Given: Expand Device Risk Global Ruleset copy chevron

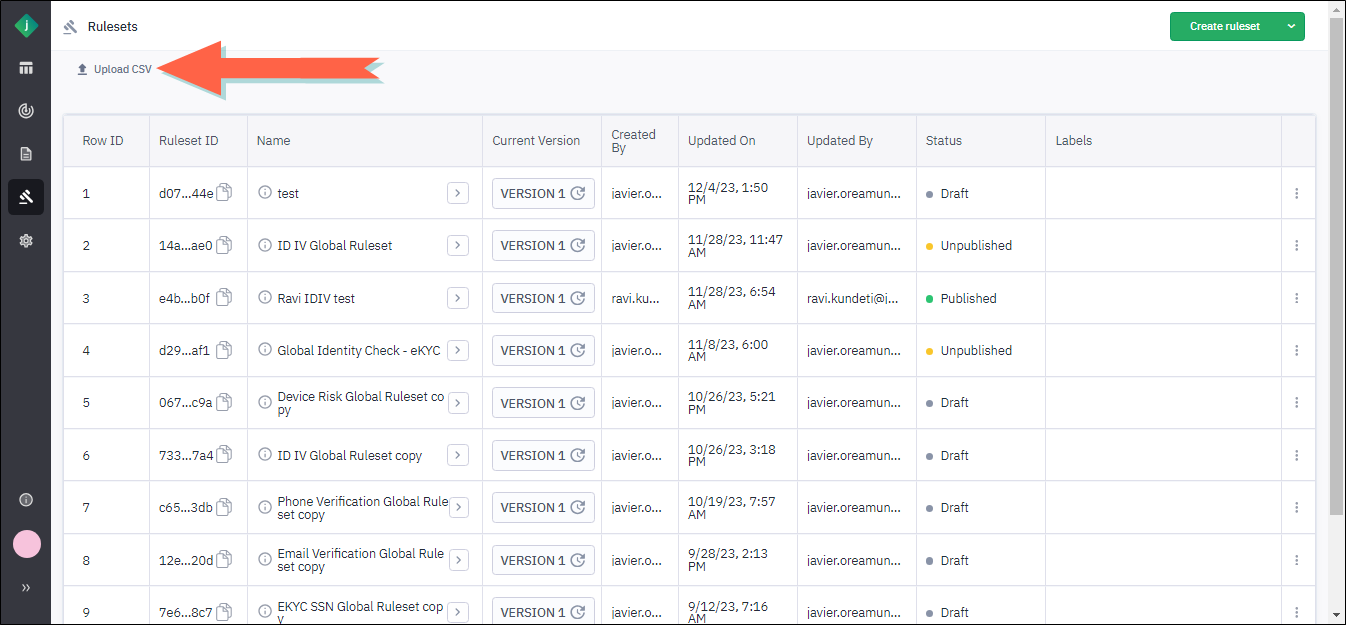Looking at the screenshot, I should pyautogui.click(x=458, y=403).
